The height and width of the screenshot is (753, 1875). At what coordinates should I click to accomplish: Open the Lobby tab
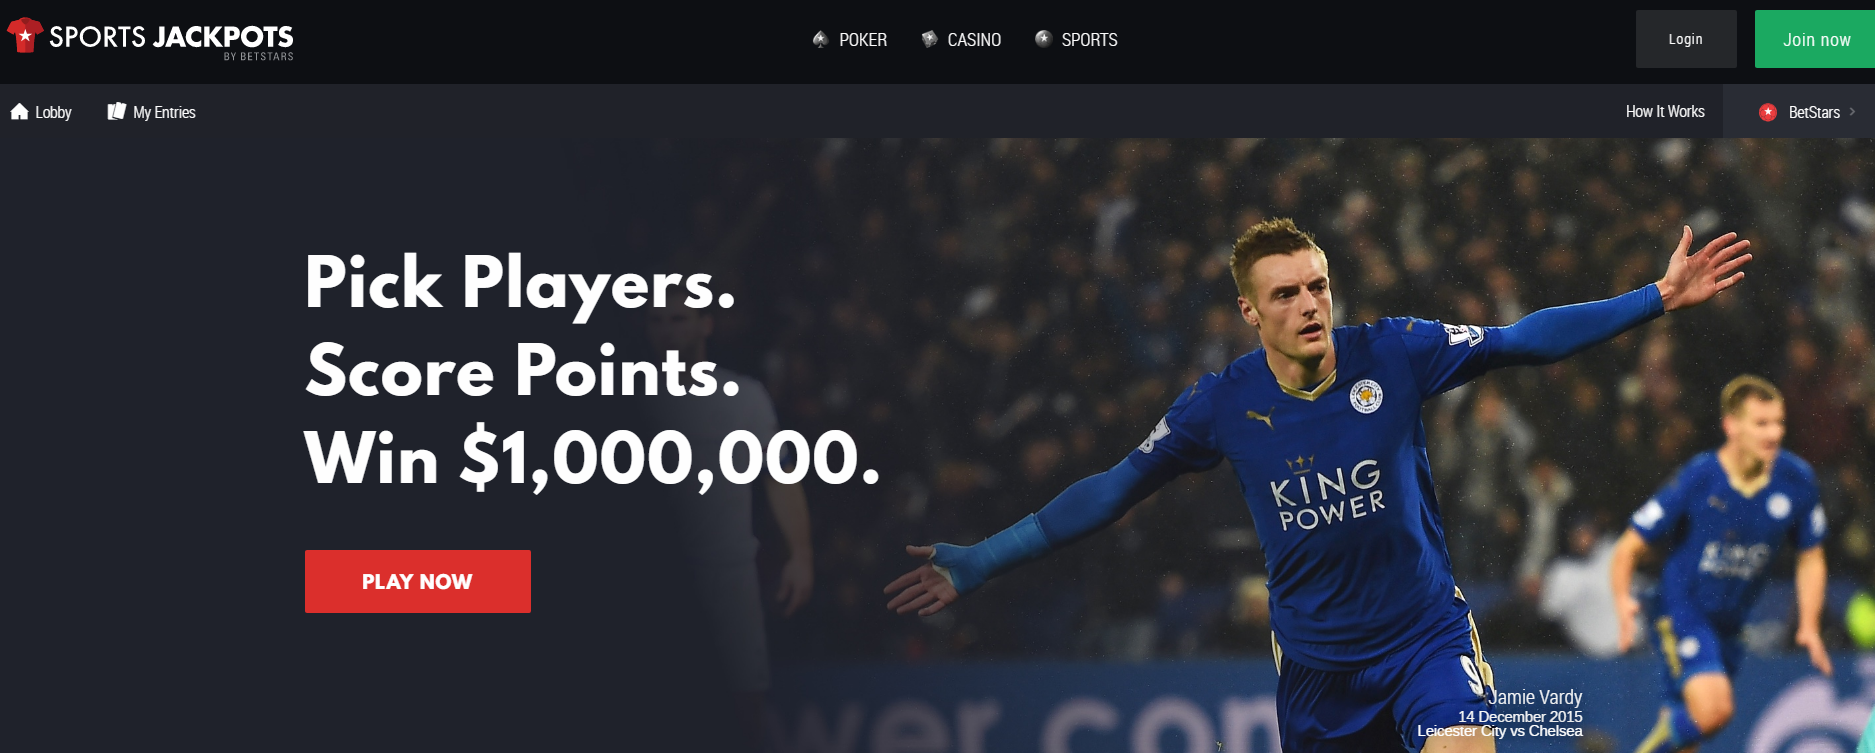click(x=53, y=112)
